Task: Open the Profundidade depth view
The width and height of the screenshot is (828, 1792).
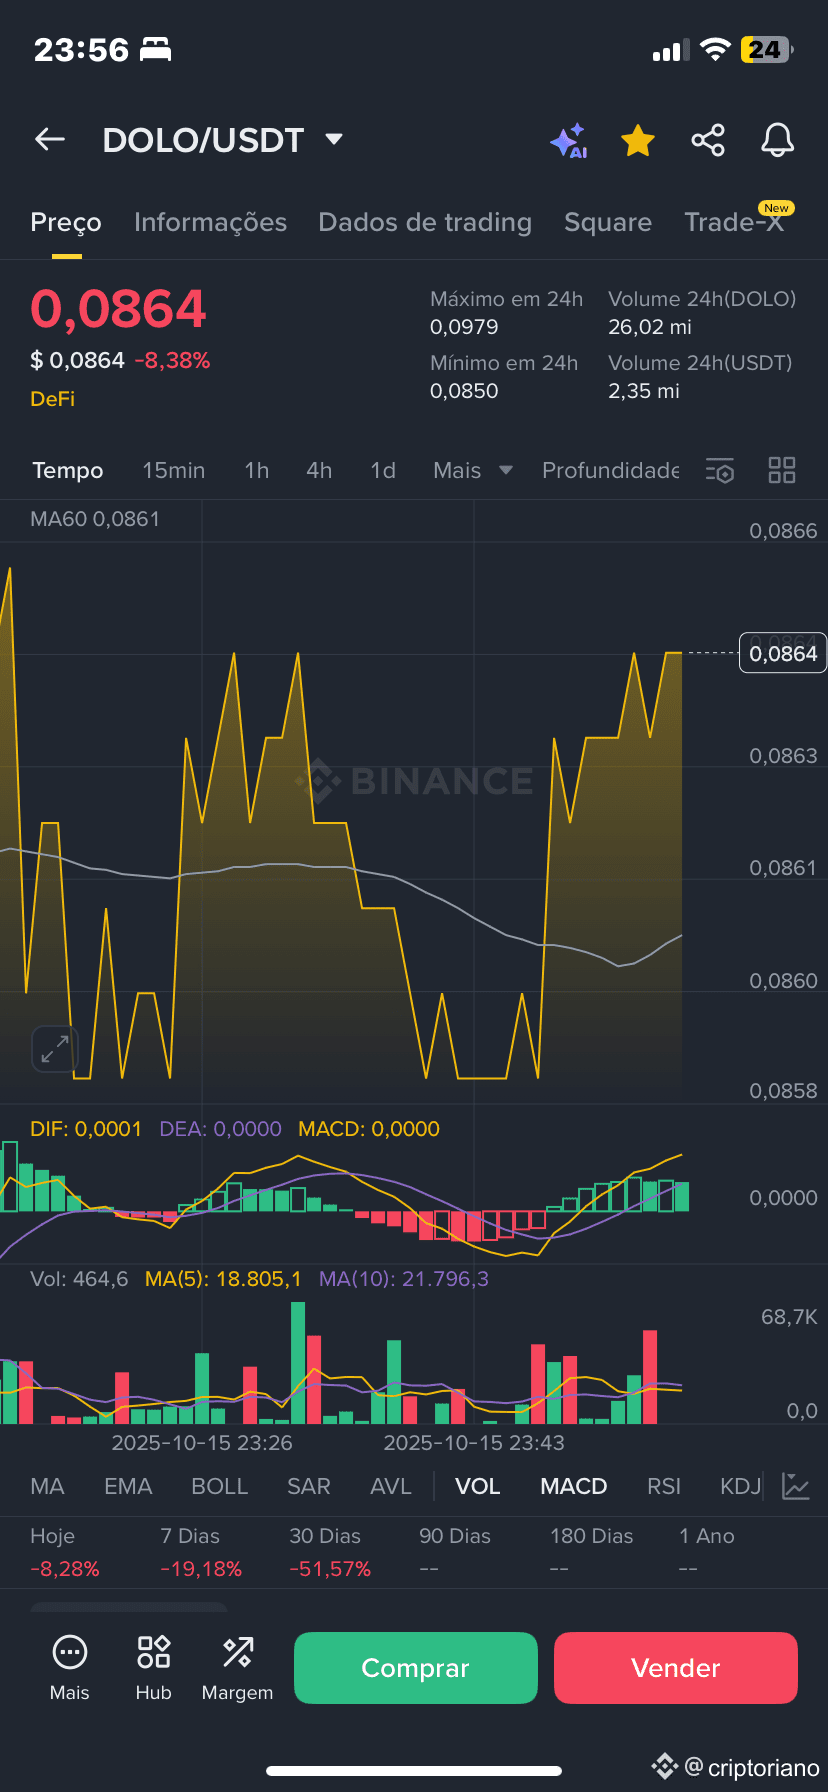Action: (x=611, y=470)
